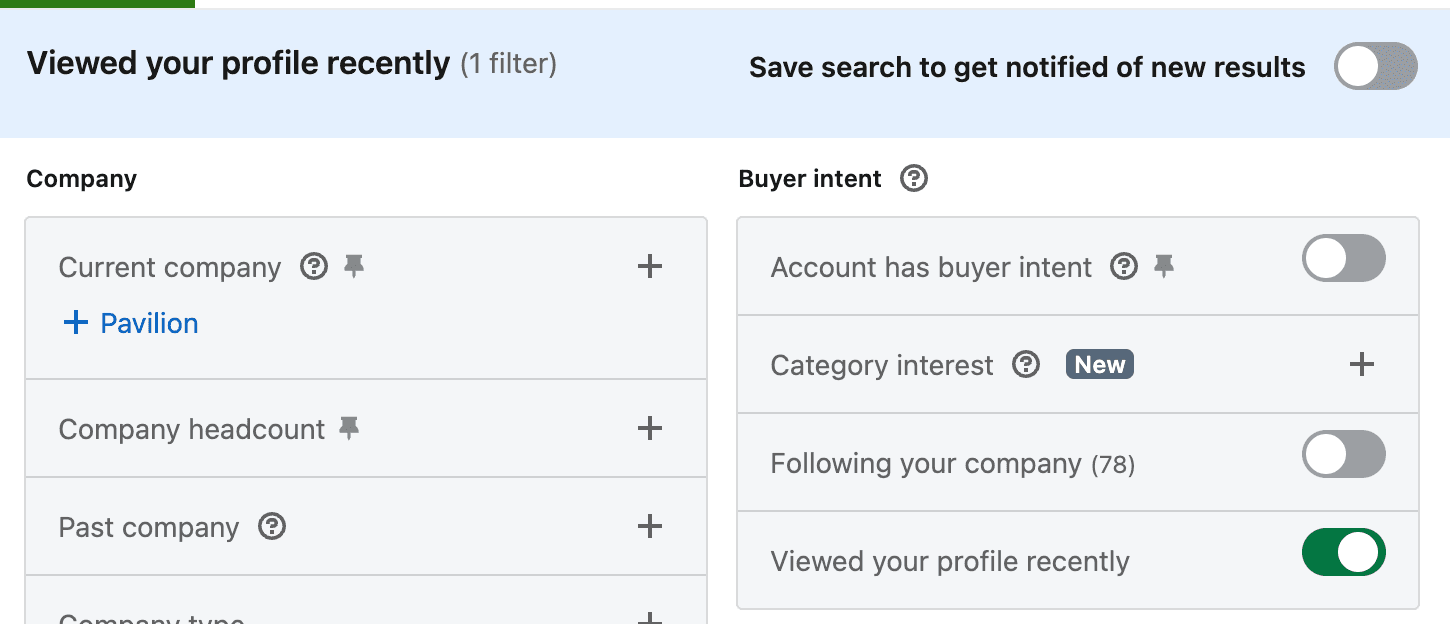Expand Current company filter with plus
This screenshot has width=1450, height=624.
point(650,266)
